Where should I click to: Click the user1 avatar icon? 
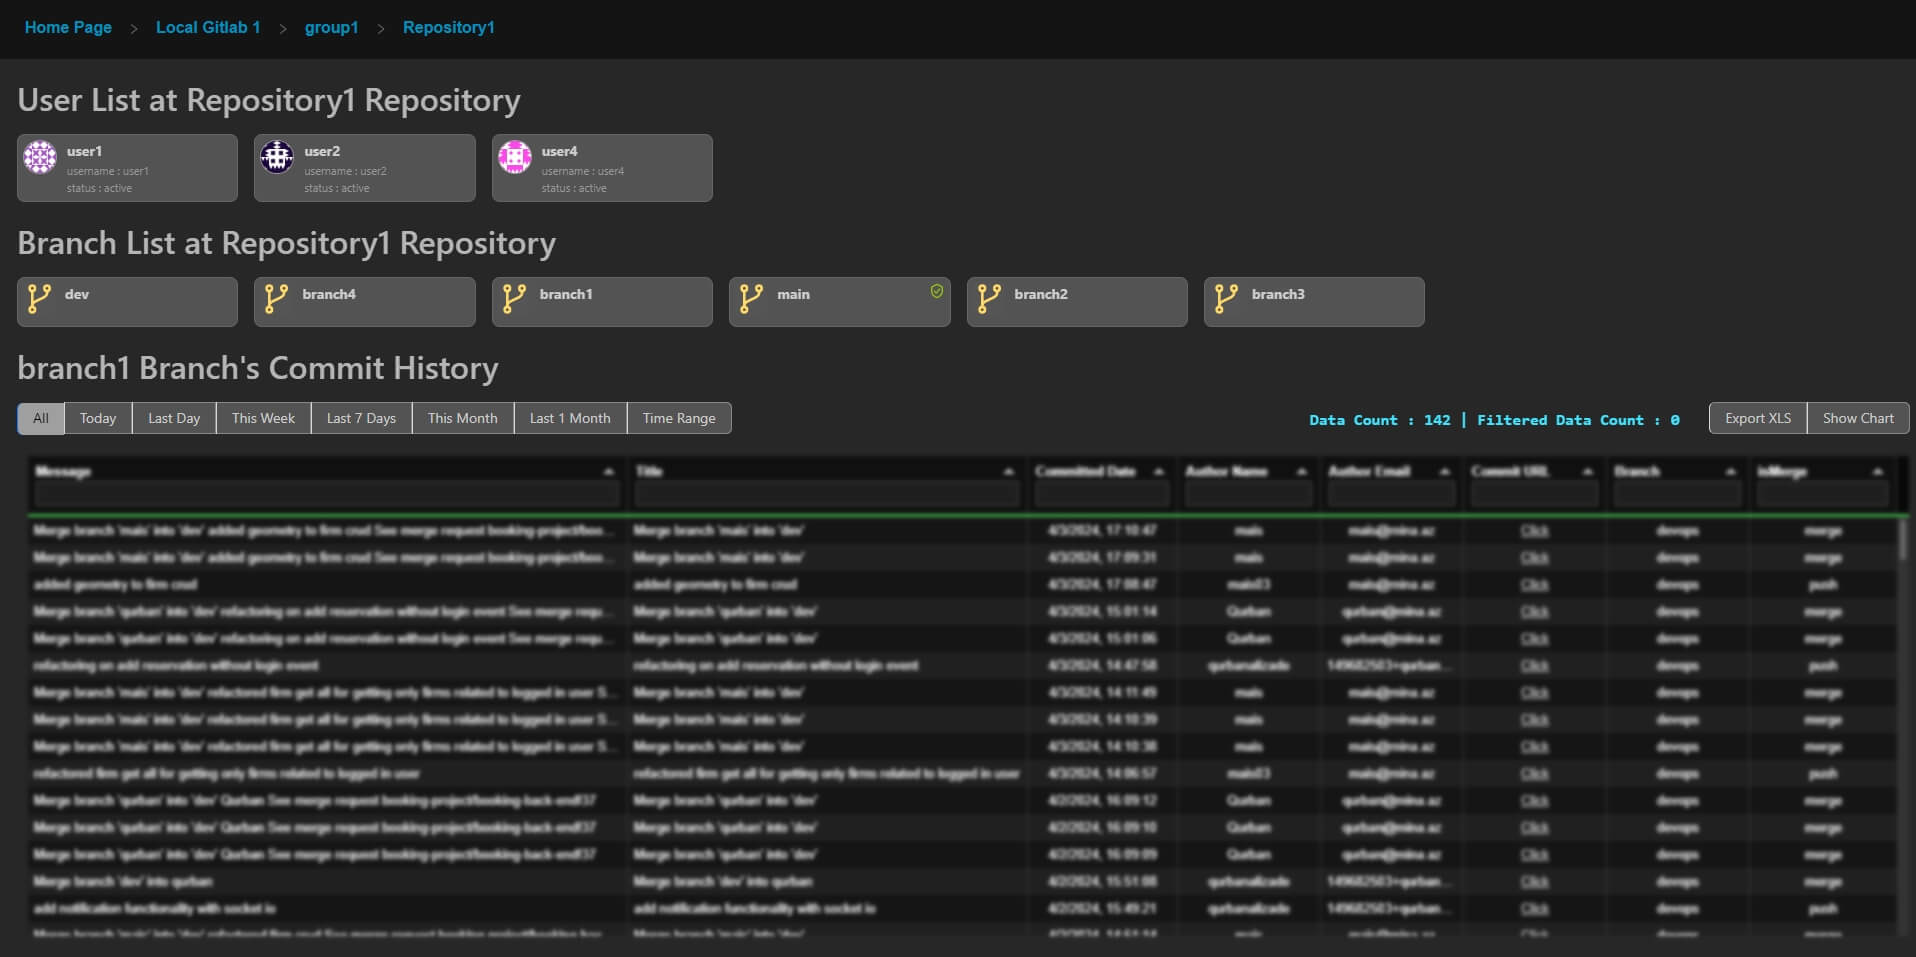point(40,157)
